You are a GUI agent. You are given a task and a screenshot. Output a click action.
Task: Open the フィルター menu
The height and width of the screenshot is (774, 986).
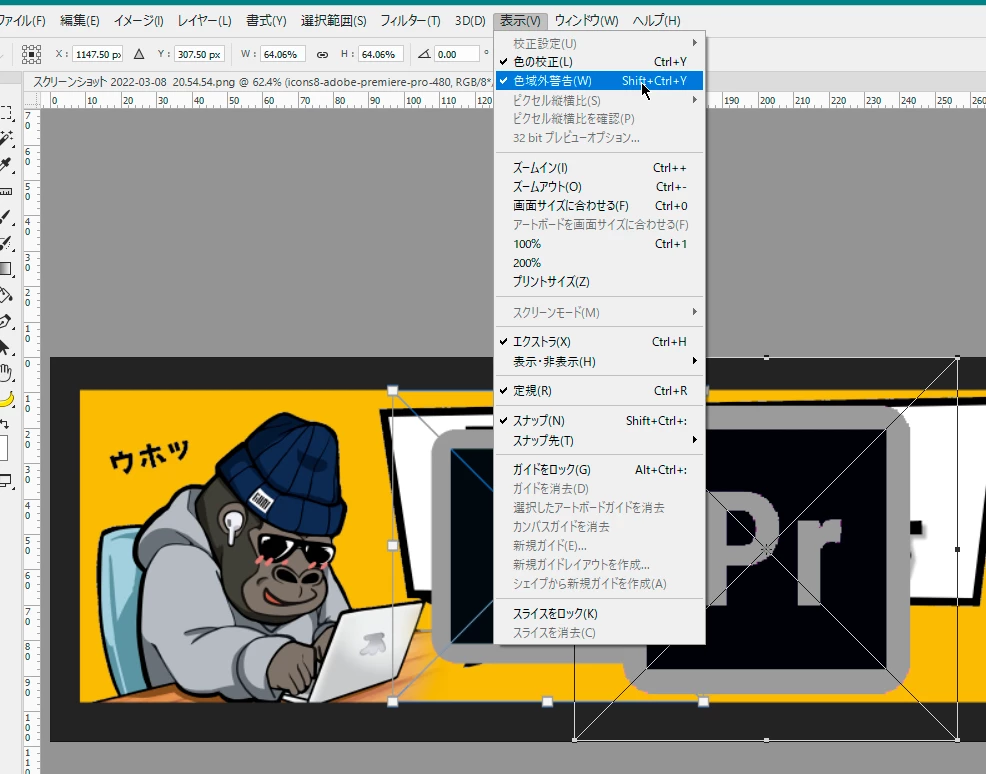pos(410,21)
